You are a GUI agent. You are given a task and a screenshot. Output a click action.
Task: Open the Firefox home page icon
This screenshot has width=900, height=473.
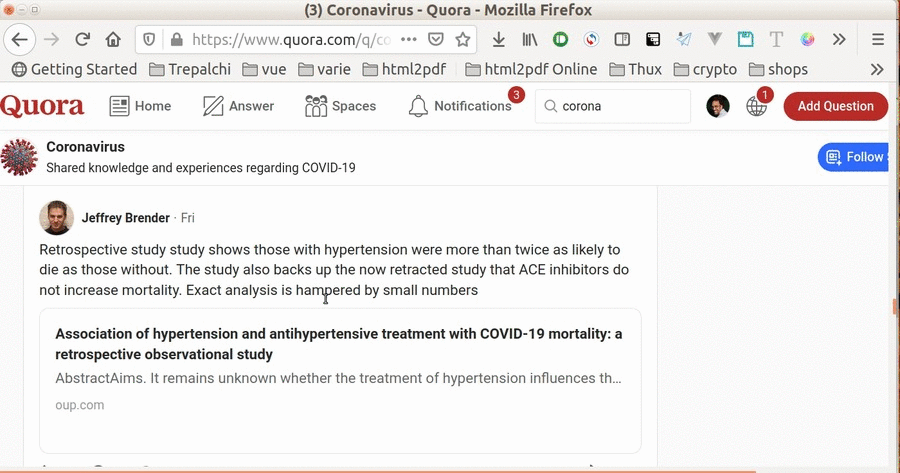[x=113, y=40]
